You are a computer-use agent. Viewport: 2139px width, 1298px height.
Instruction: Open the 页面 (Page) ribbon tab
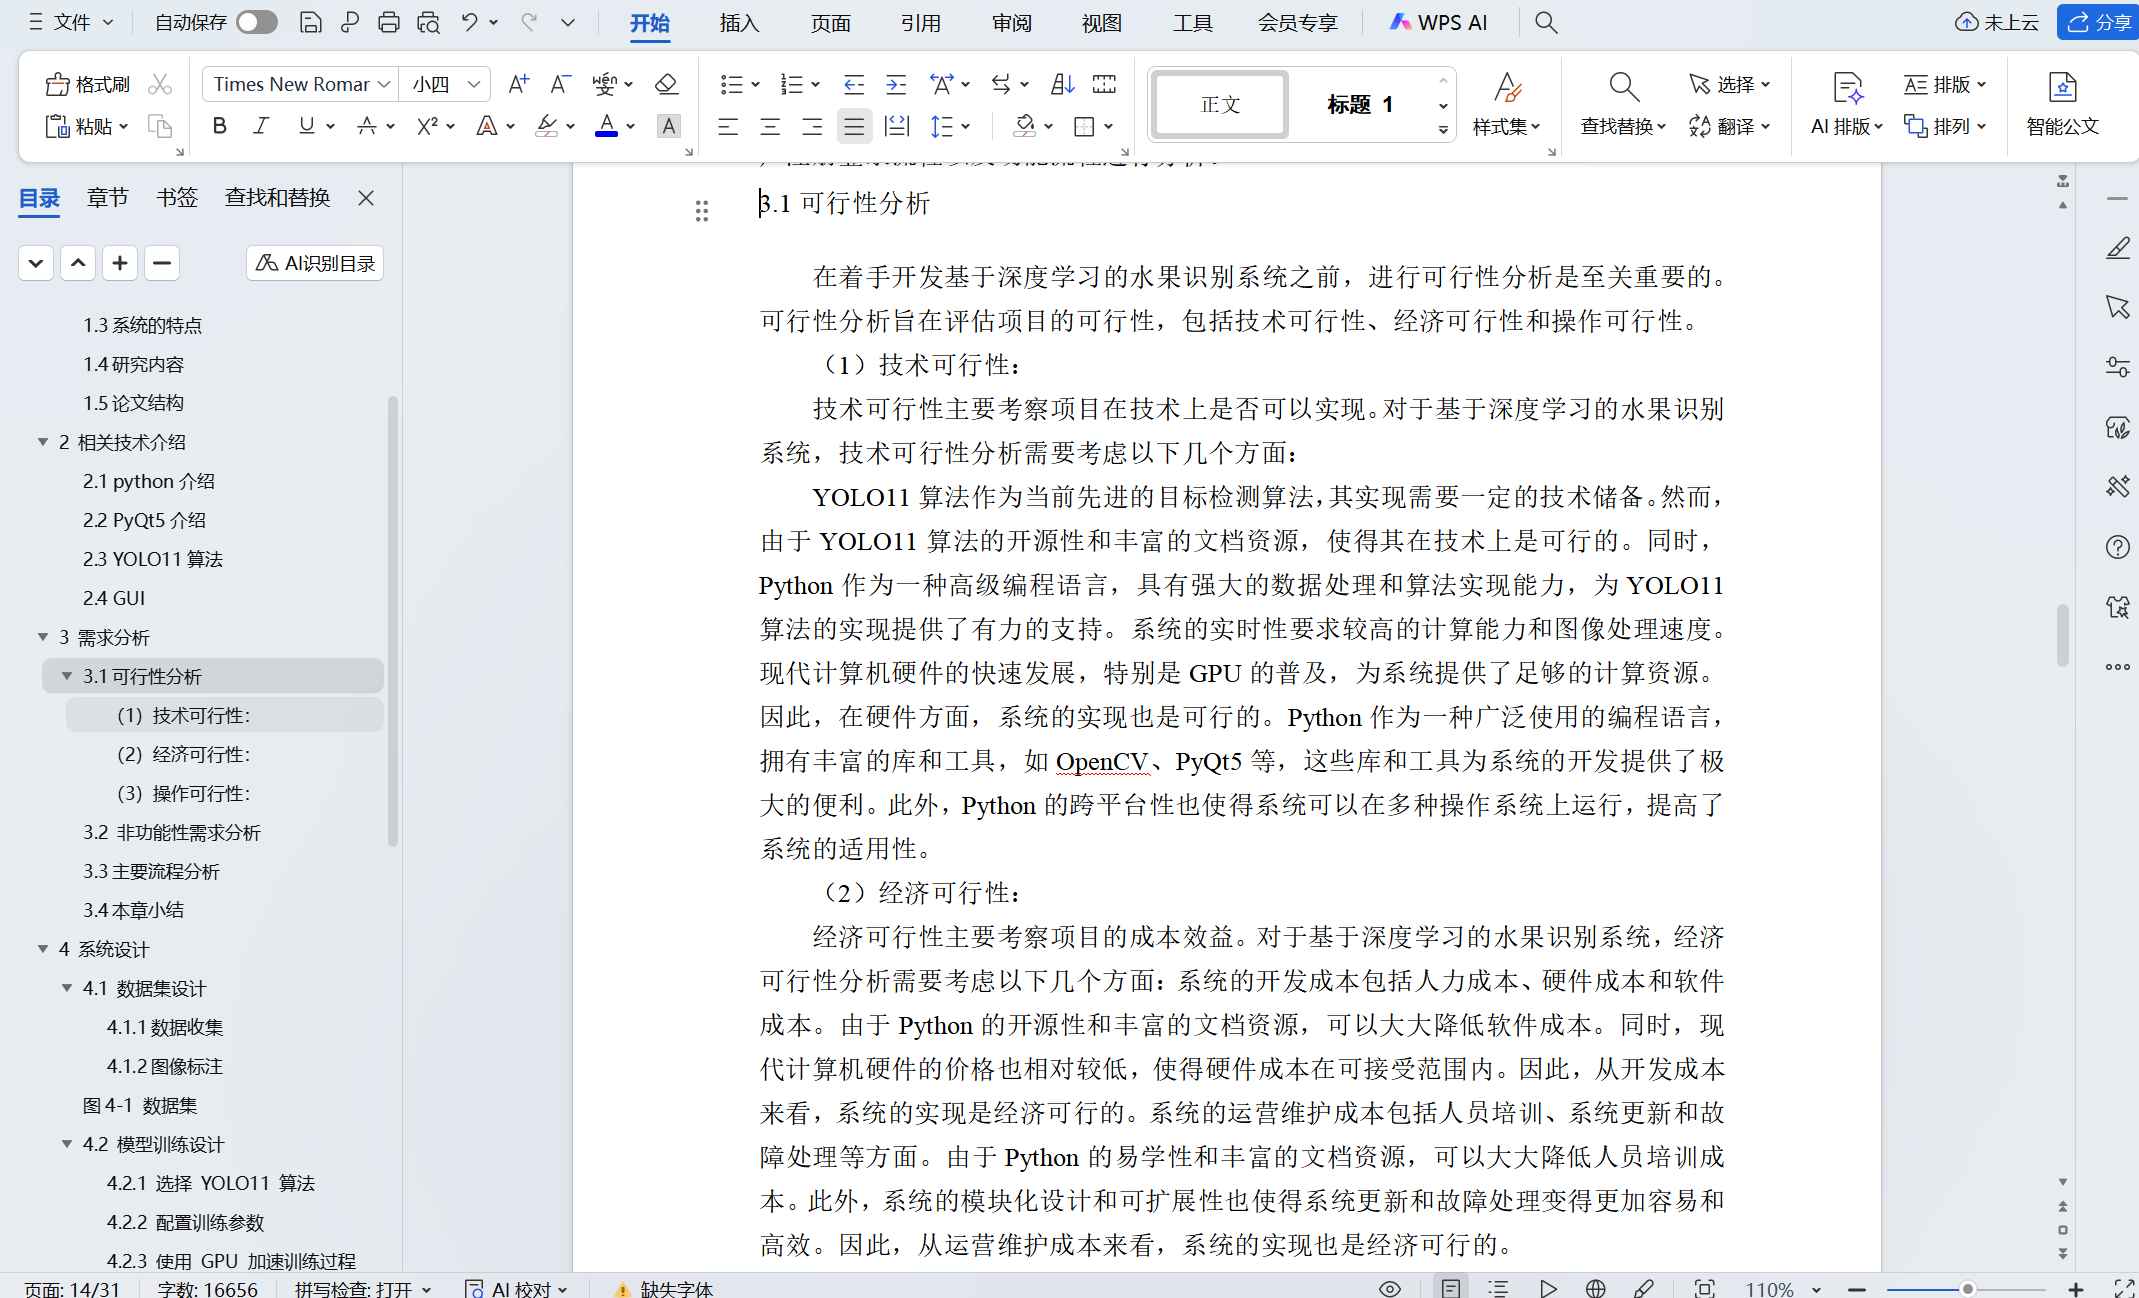(x=830, y=22)
